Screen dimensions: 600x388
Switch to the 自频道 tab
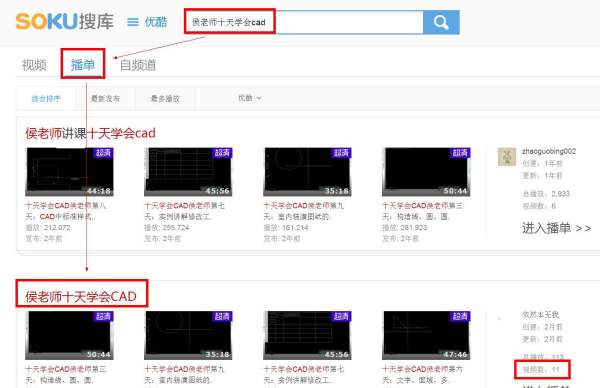coord(138,65)
